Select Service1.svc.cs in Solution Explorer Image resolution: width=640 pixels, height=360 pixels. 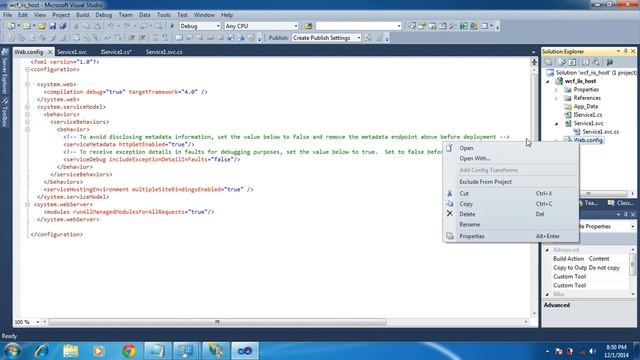pos(600,132)
